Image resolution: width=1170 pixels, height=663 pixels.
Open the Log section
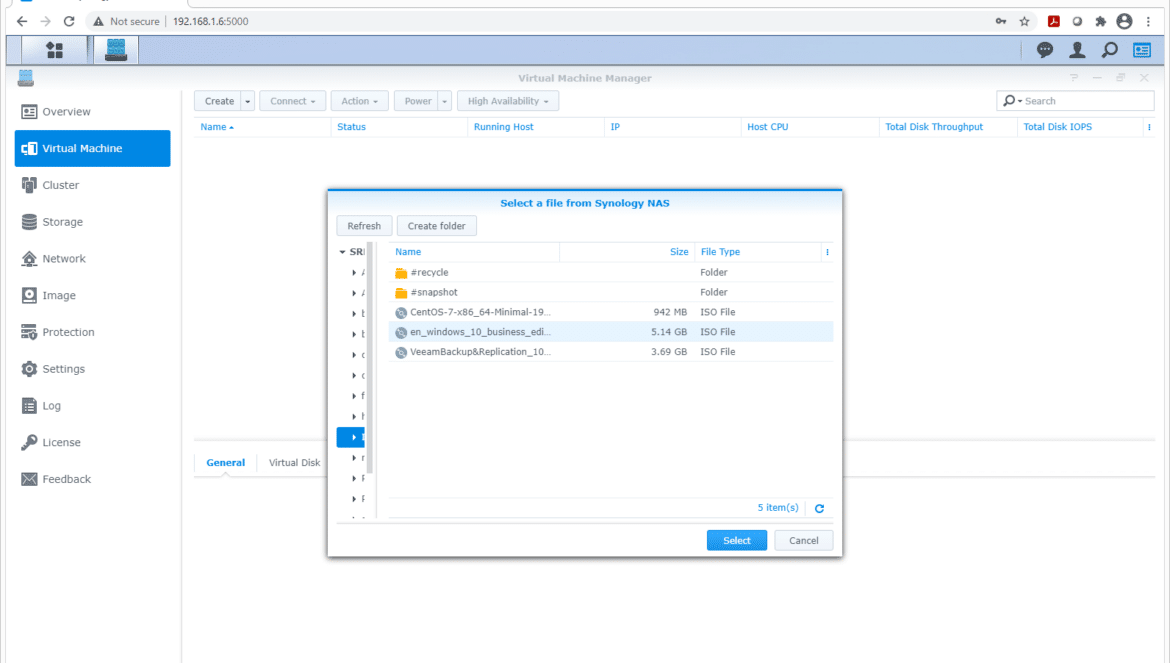tap(93, 406)
